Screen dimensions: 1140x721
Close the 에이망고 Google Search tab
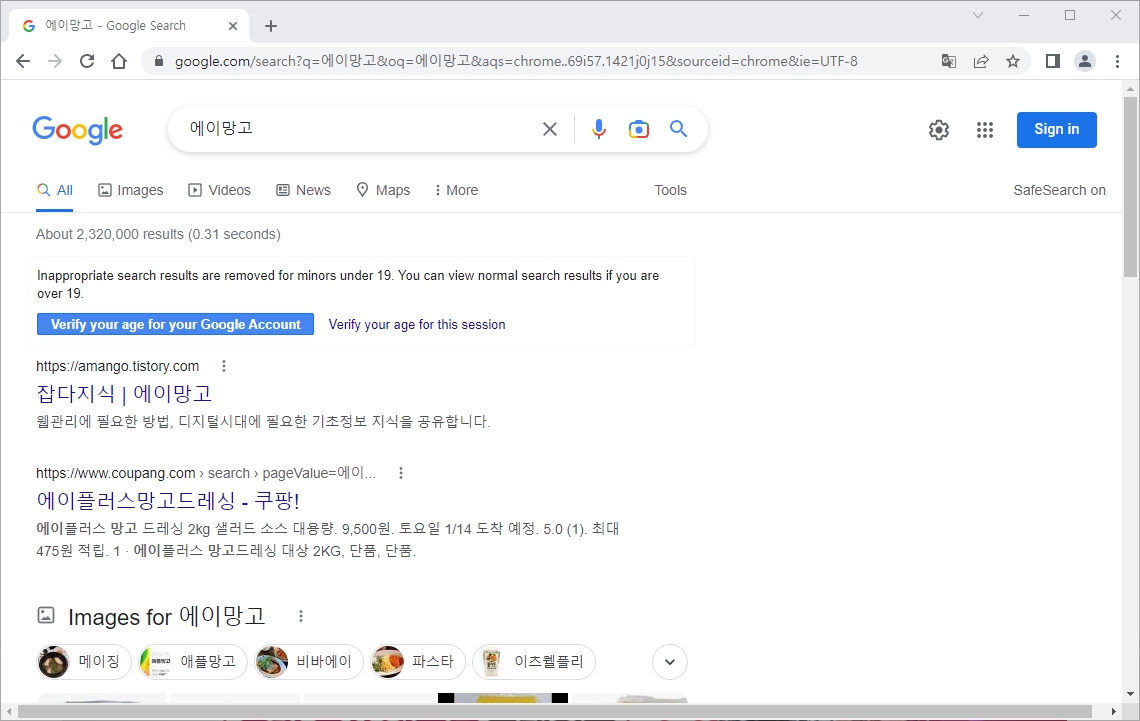pyautogui.click(x=233, y=26)
